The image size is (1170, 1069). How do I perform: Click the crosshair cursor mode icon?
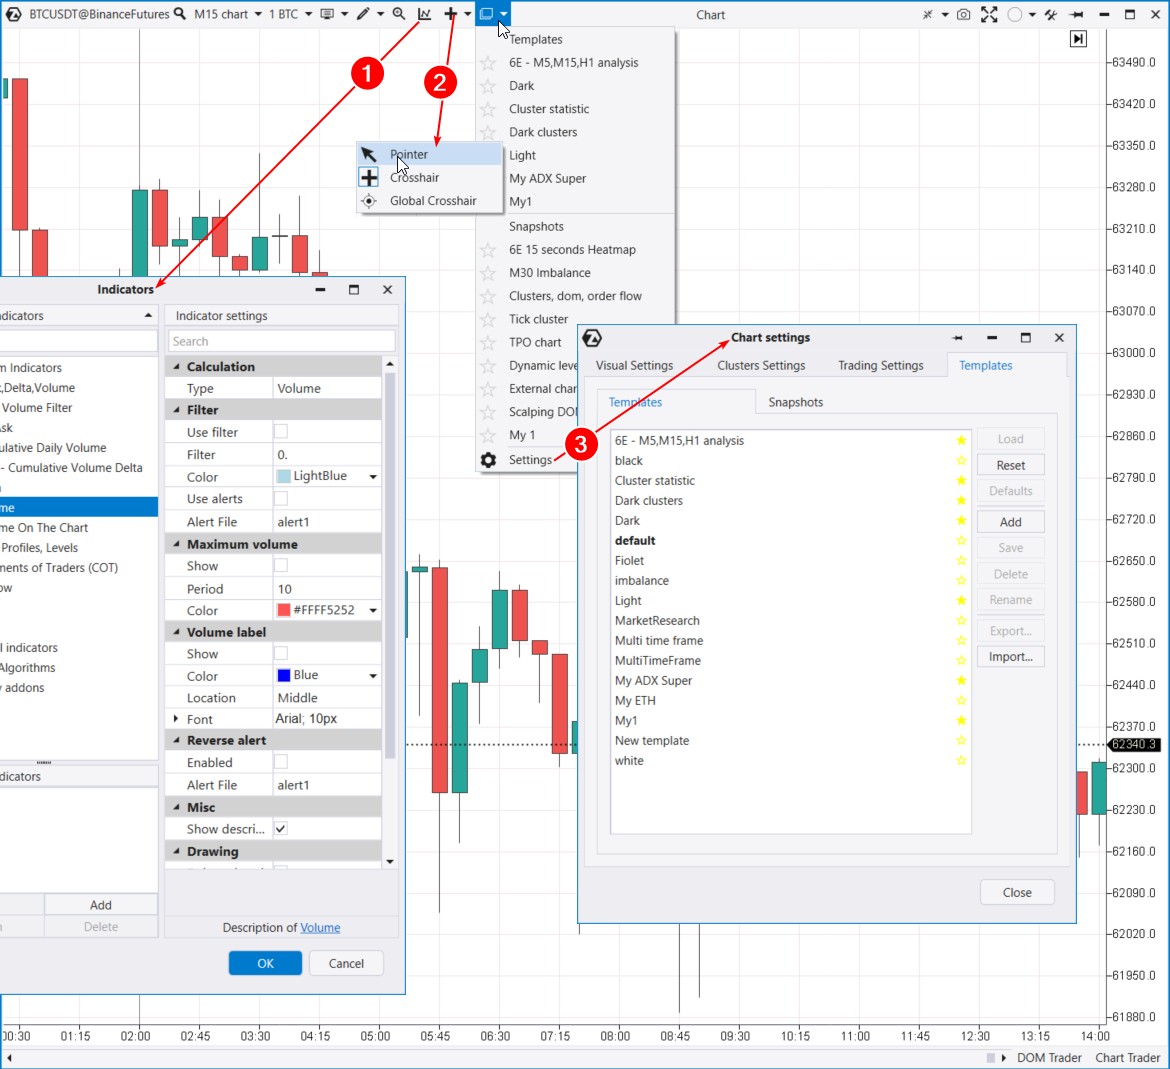tap(451, 14)
